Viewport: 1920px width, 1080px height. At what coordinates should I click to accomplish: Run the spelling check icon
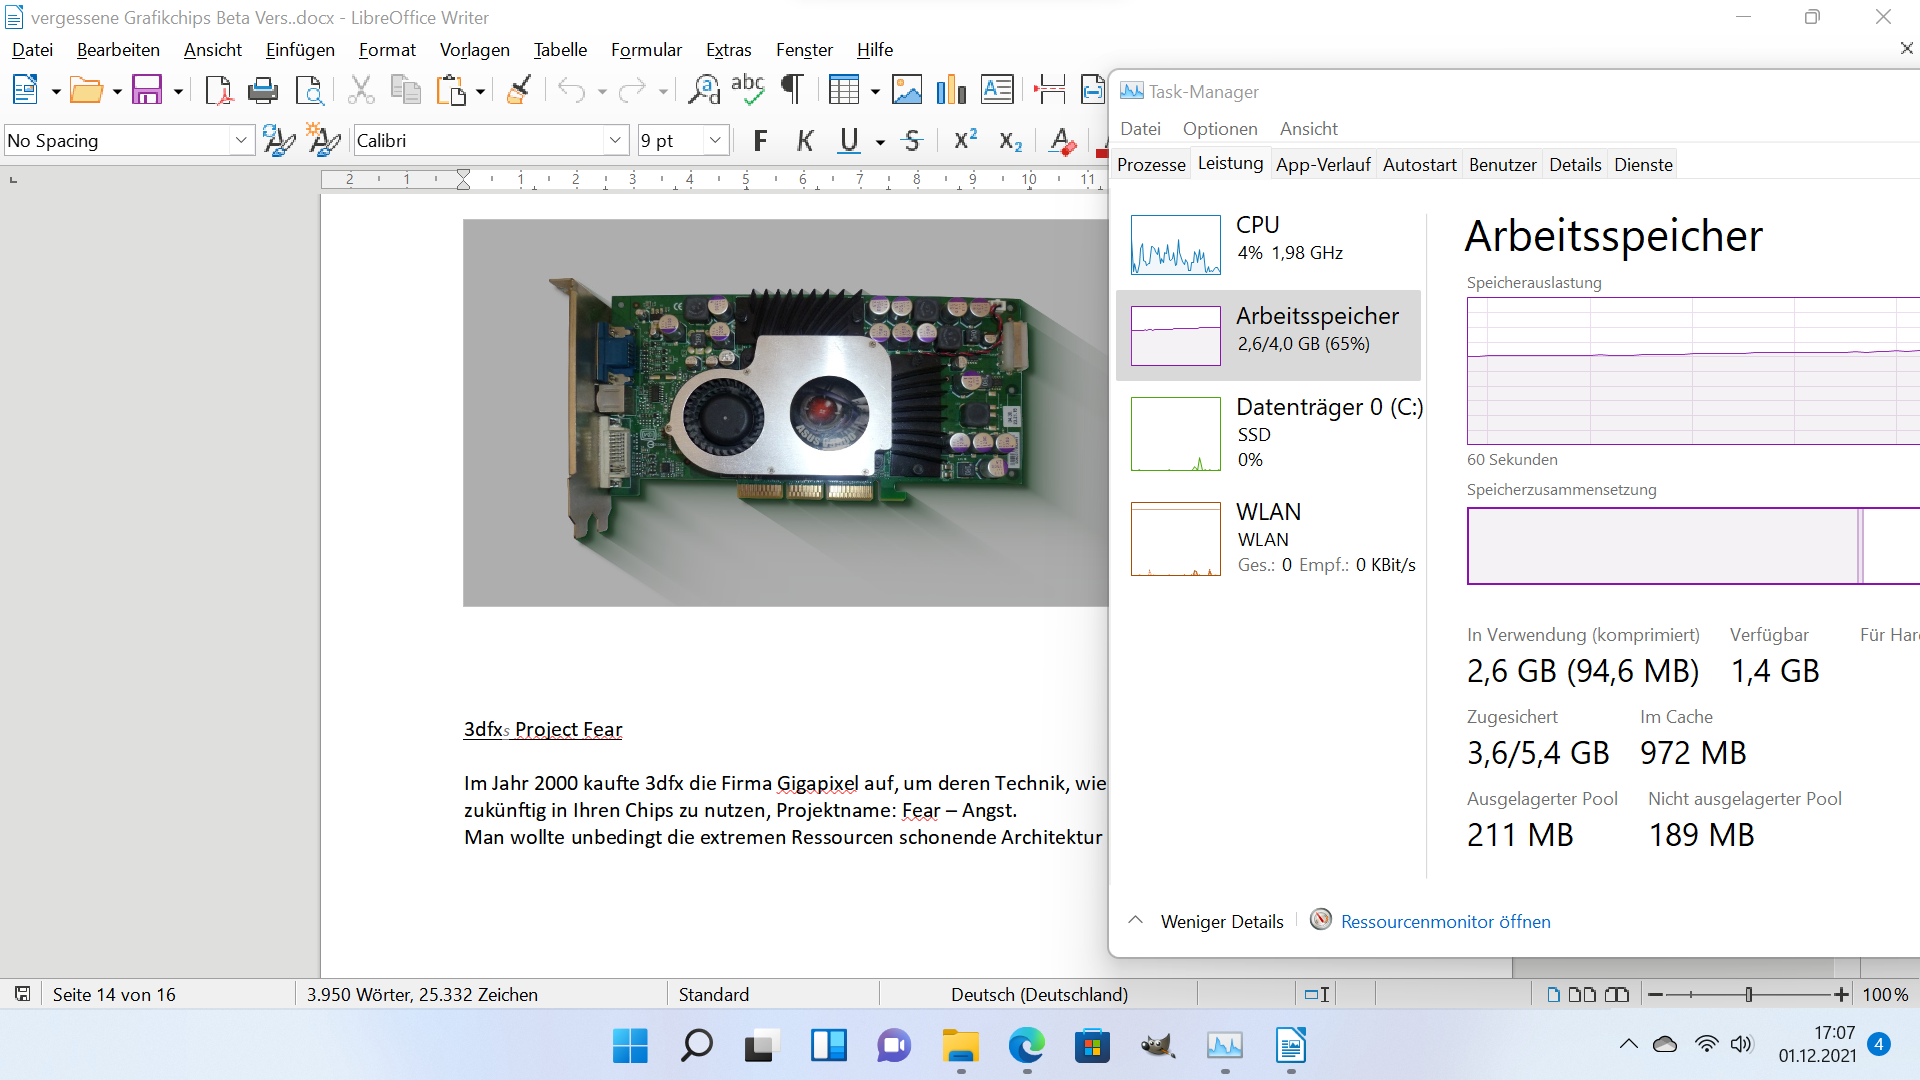pos(747,91)
